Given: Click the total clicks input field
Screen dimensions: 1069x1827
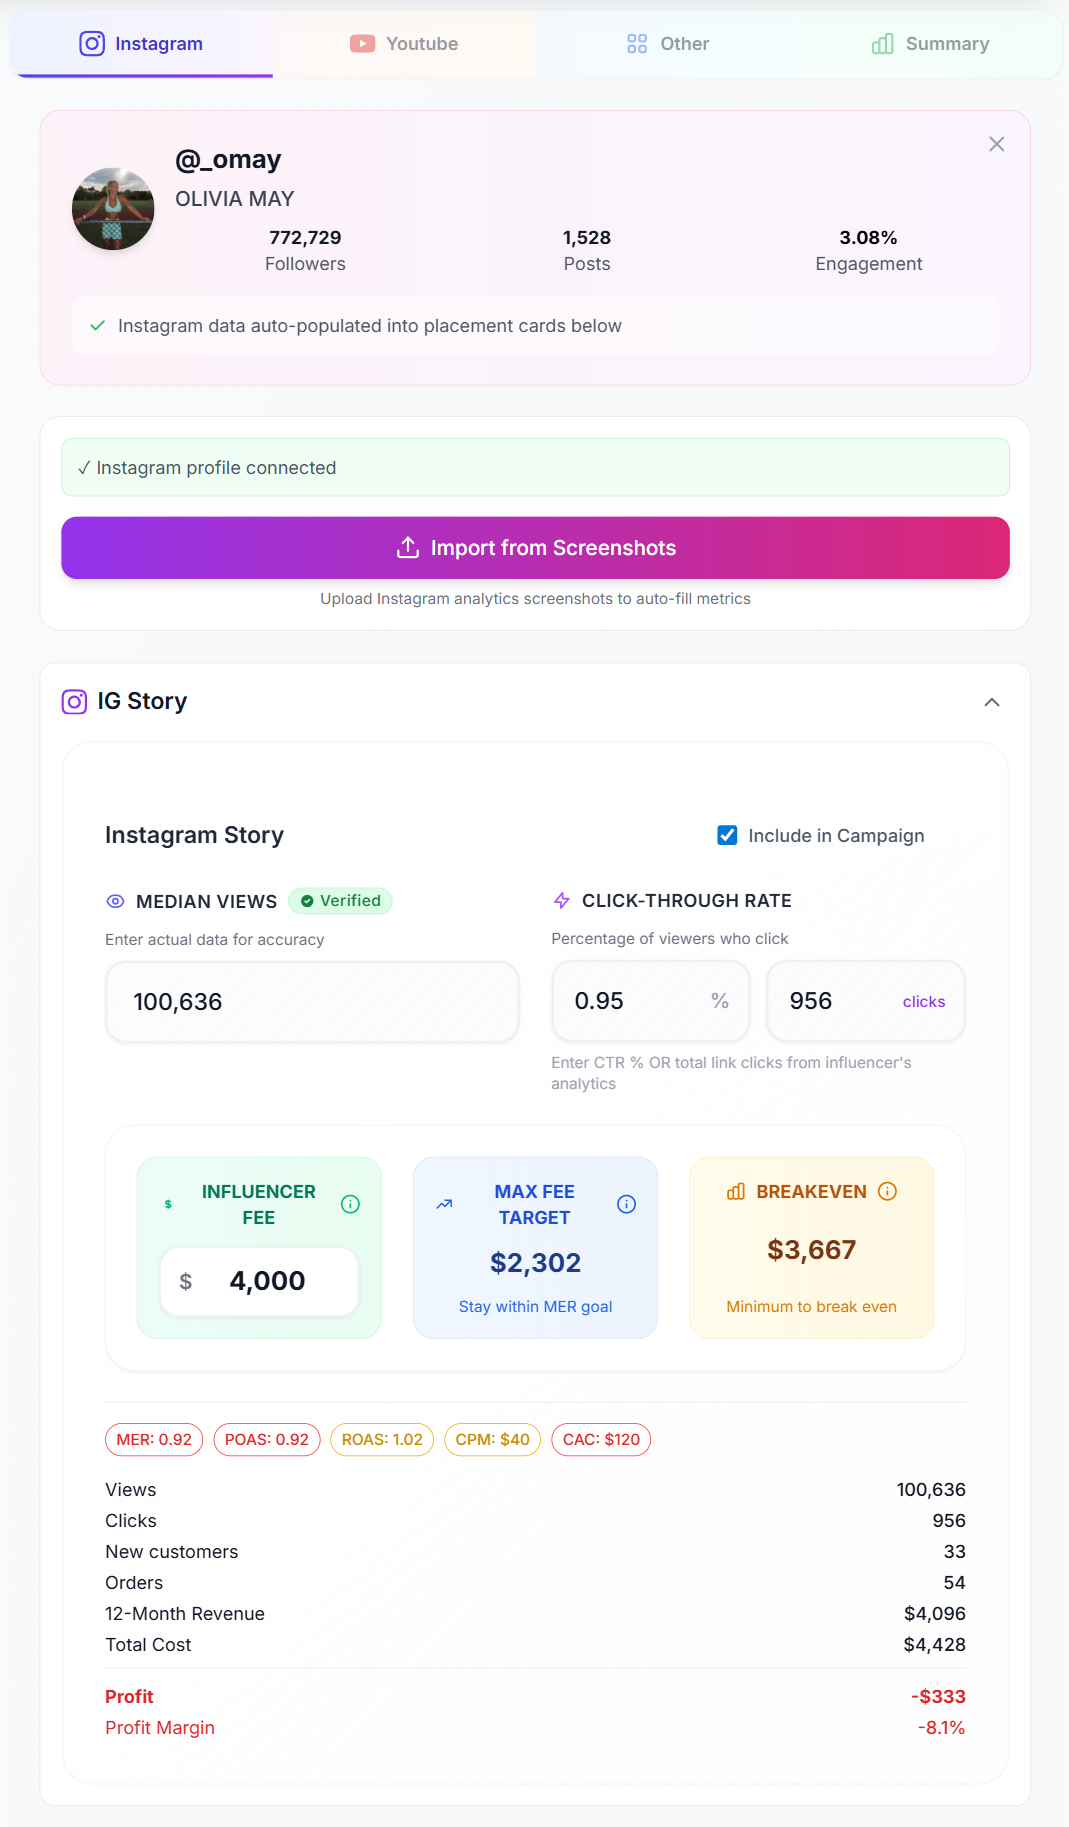Looking at the screenshot, I should (x=840, y=1001).
